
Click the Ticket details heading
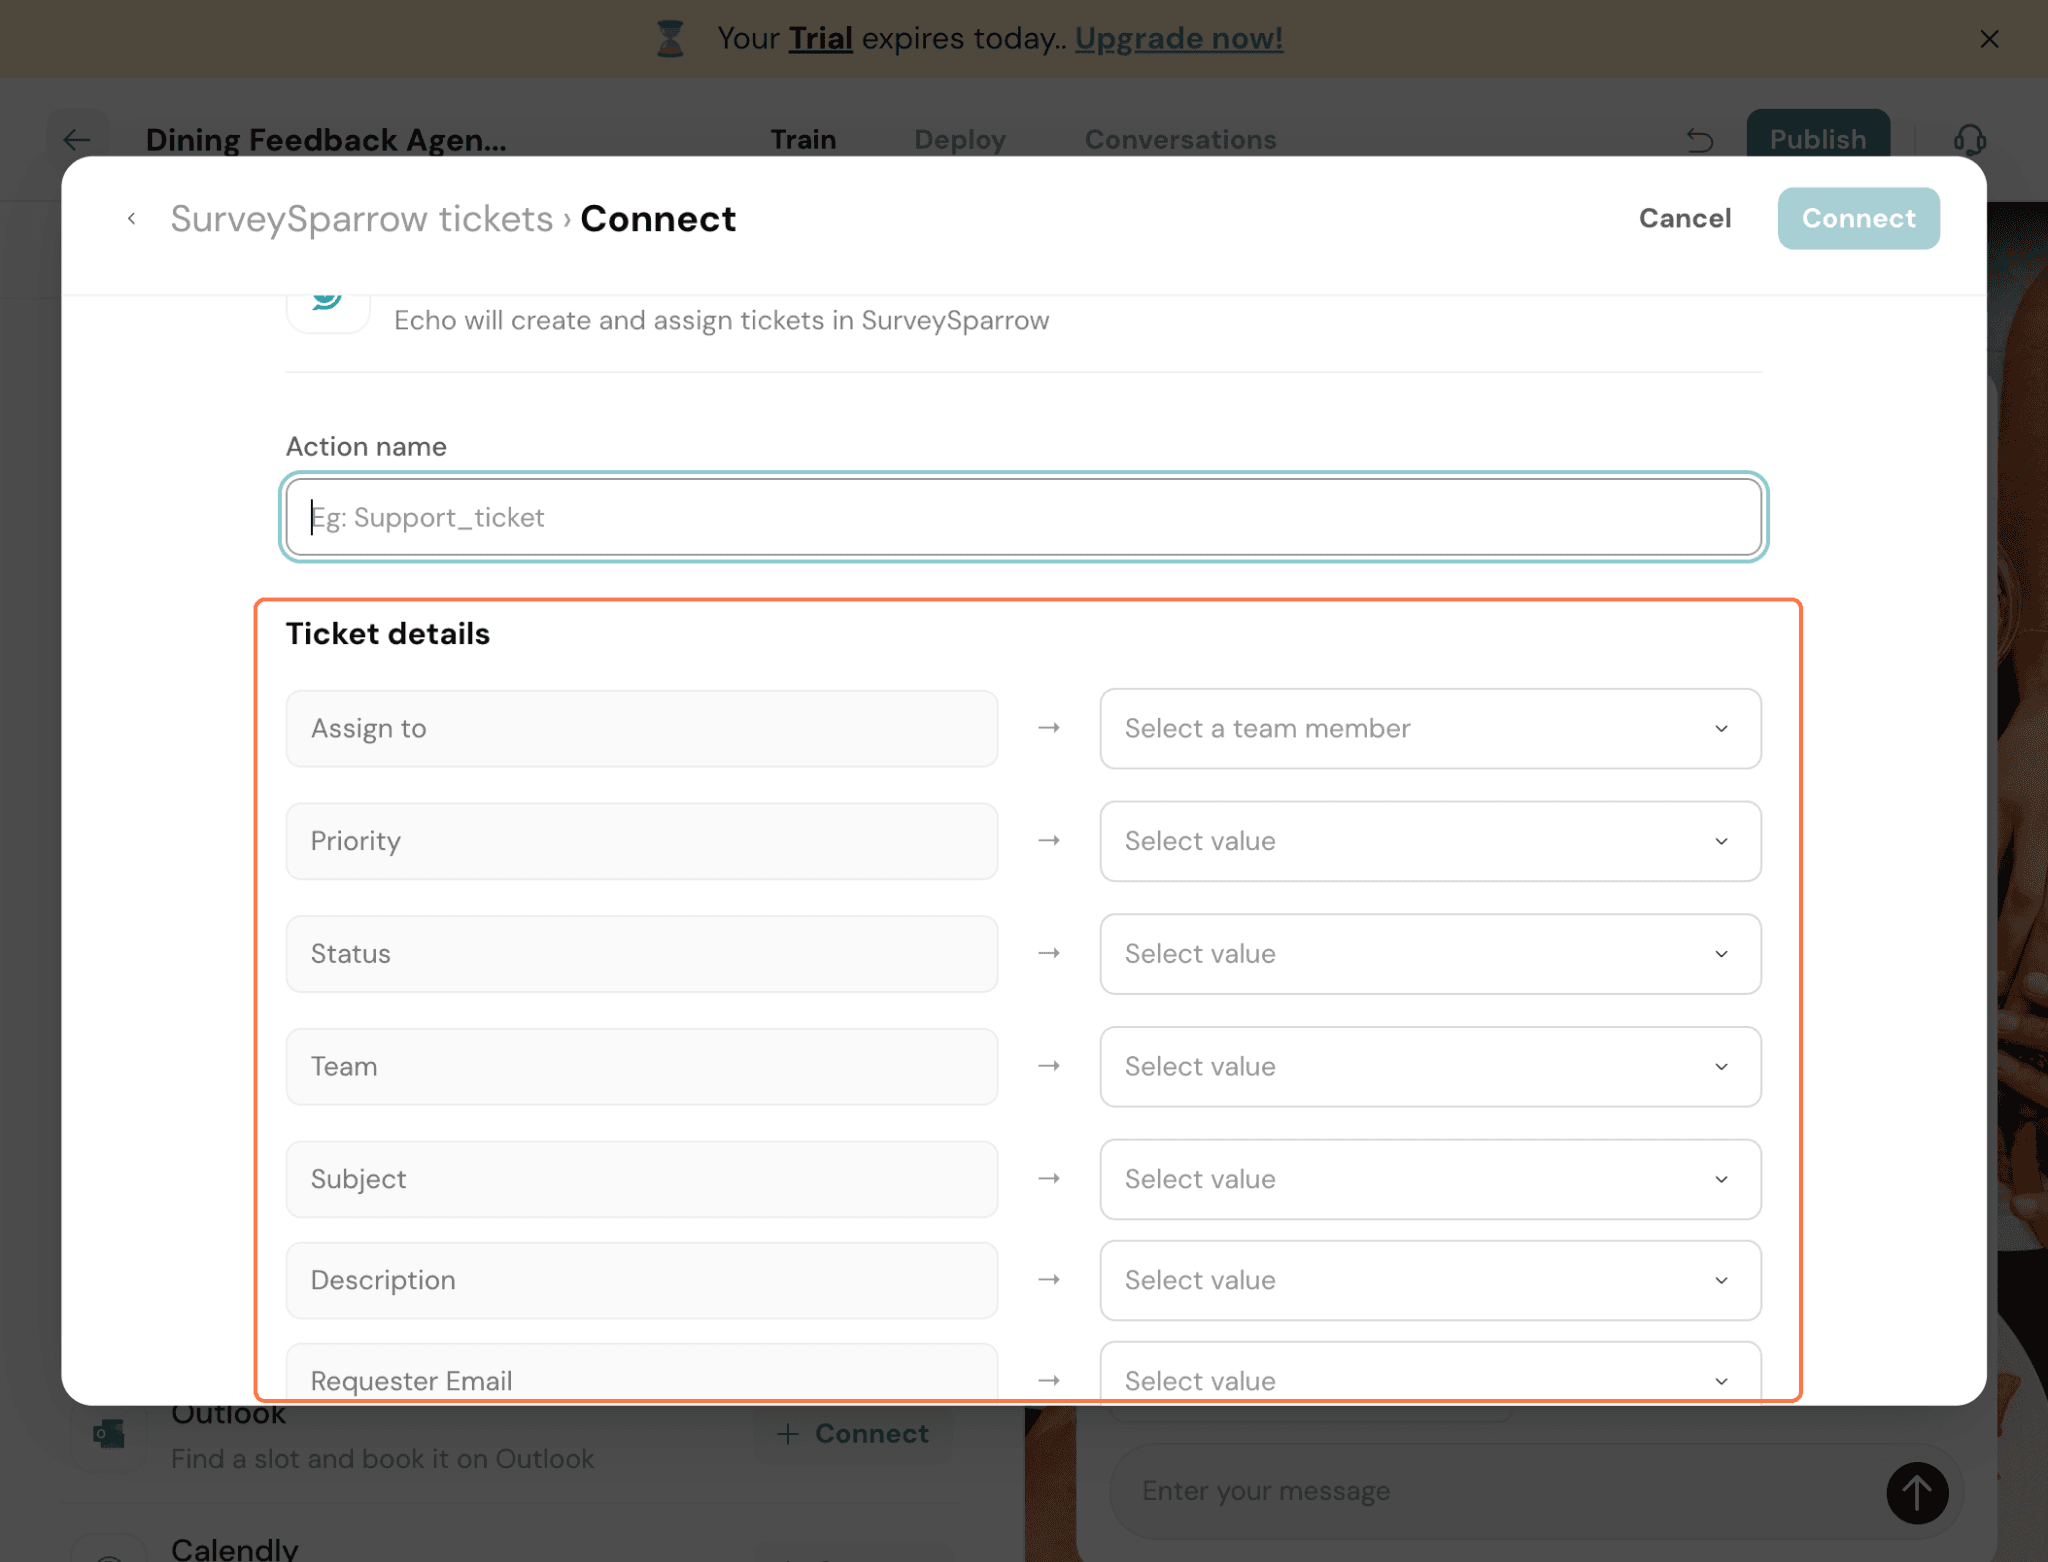(x=388, y=634)
